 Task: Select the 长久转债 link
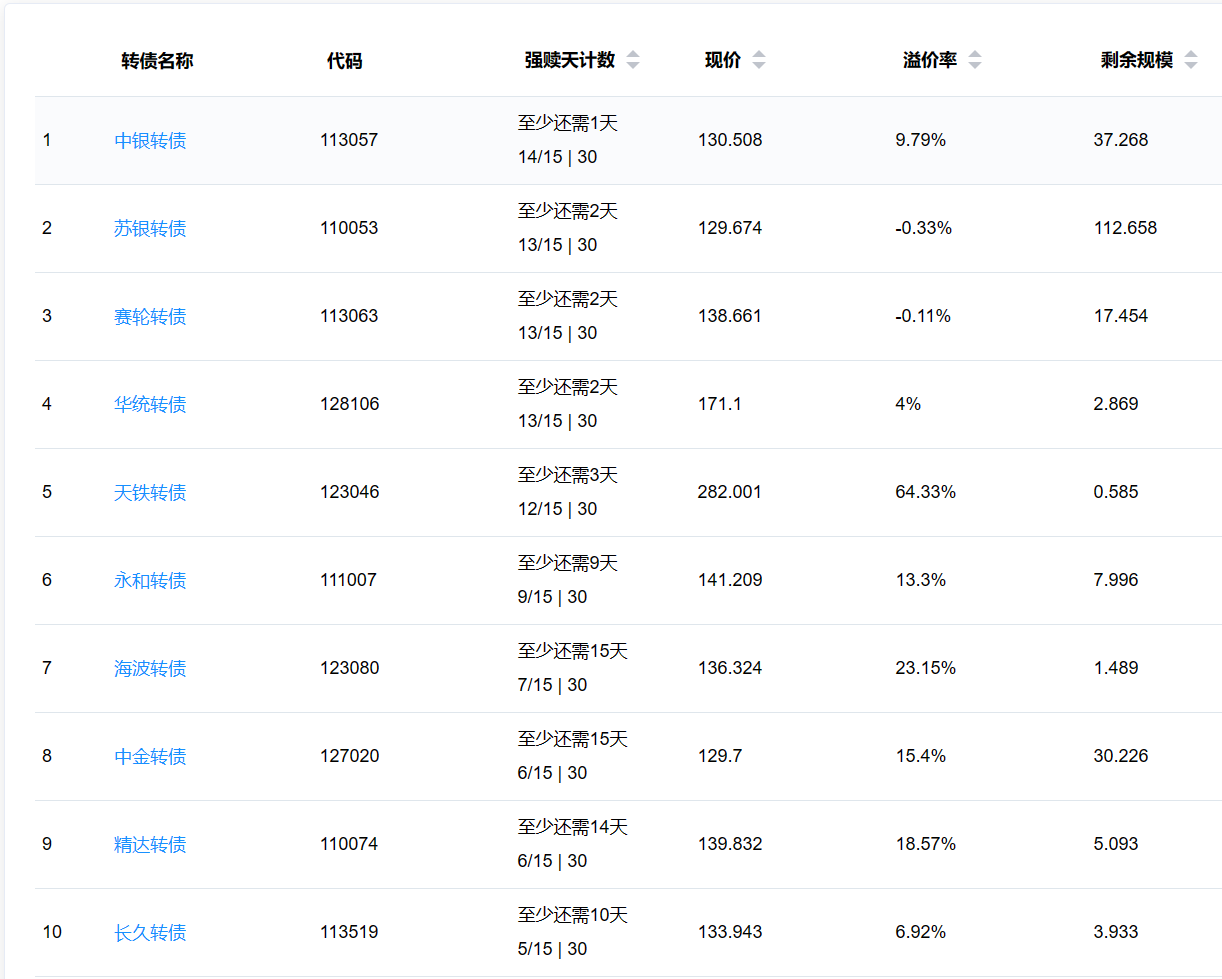point(150,933)
